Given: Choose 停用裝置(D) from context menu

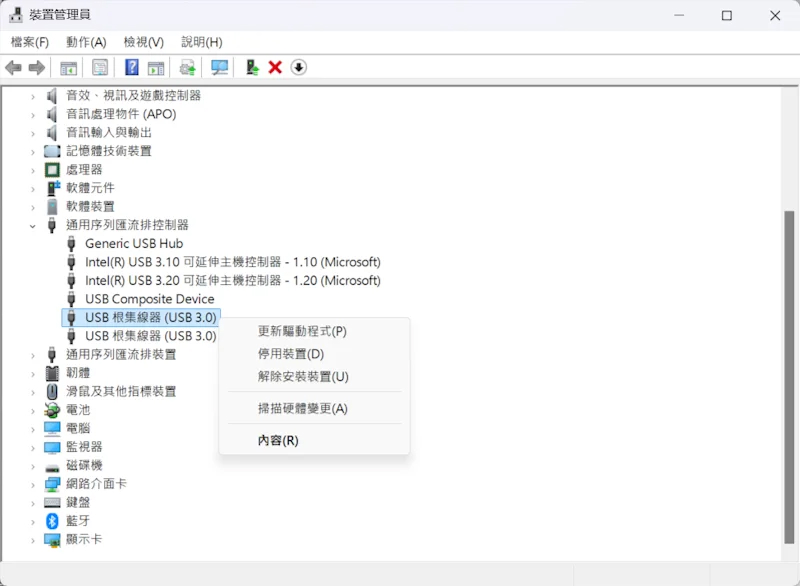Looking at the screenshot, I should [314, 354].
